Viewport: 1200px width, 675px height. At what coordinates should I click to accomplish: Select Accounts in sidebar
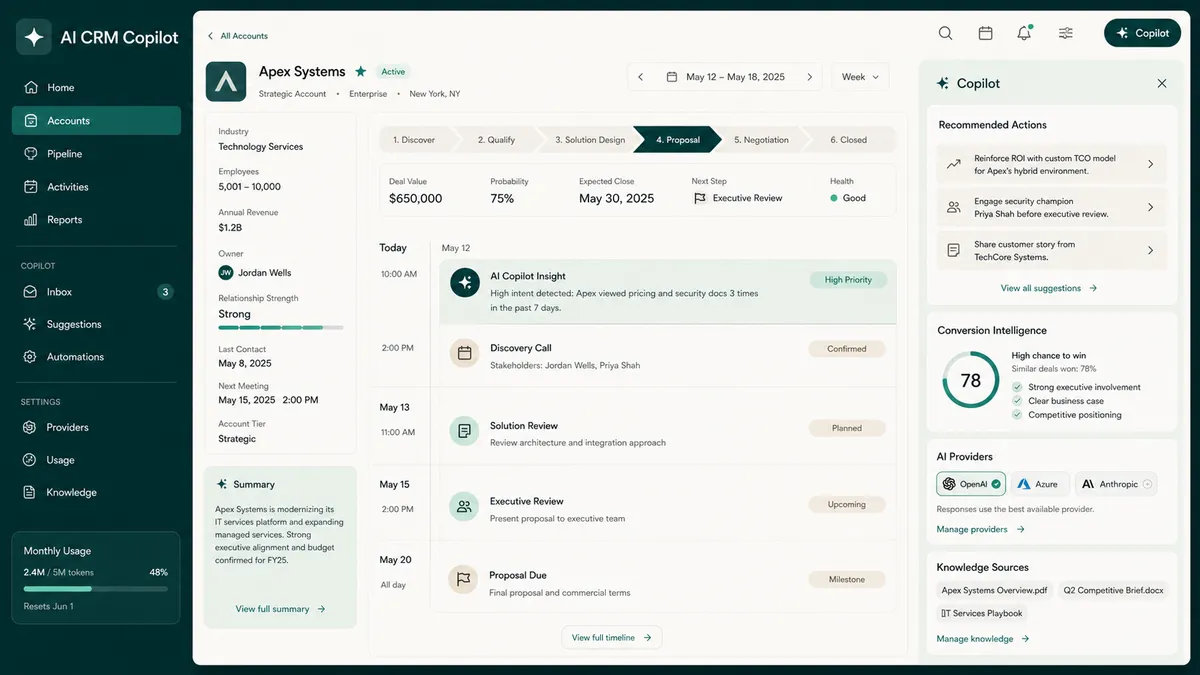(96, 120)
